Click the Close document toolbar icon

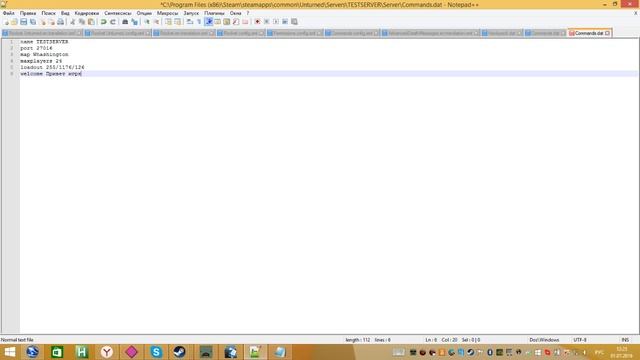pos(42,22)
